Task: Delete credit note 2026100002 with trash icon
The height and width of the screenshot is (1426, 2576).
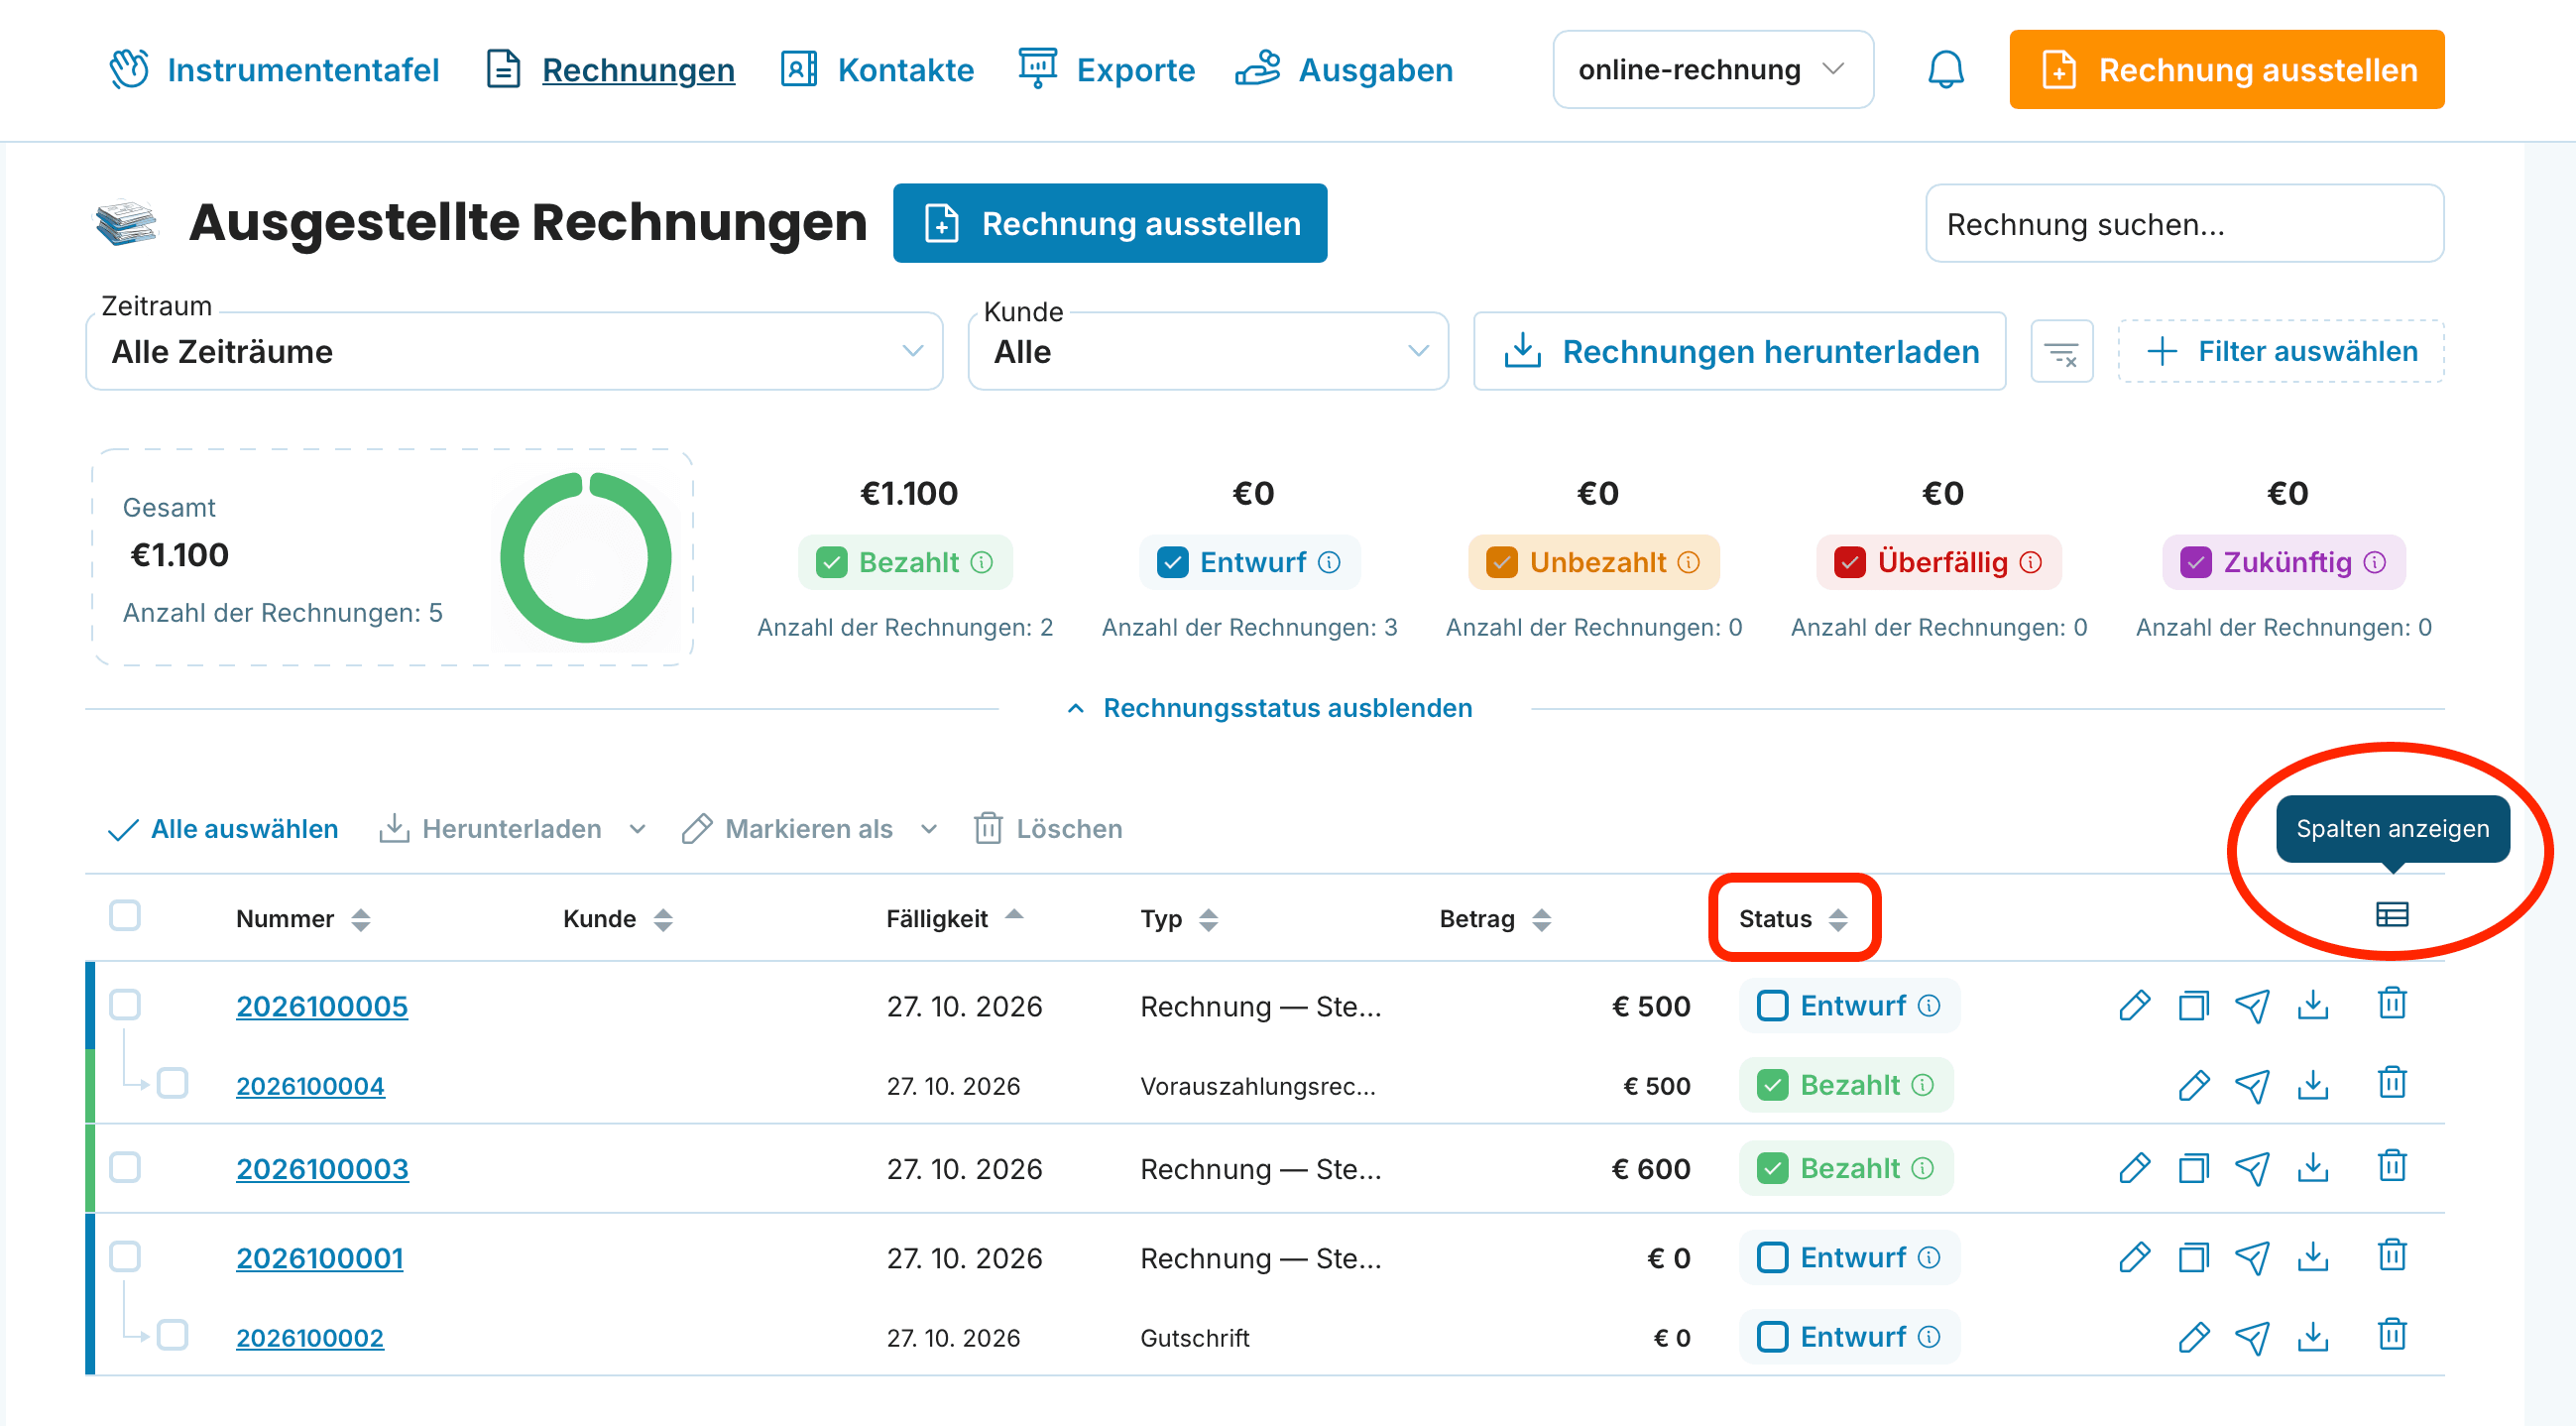Action: tap(2392, 1335)
